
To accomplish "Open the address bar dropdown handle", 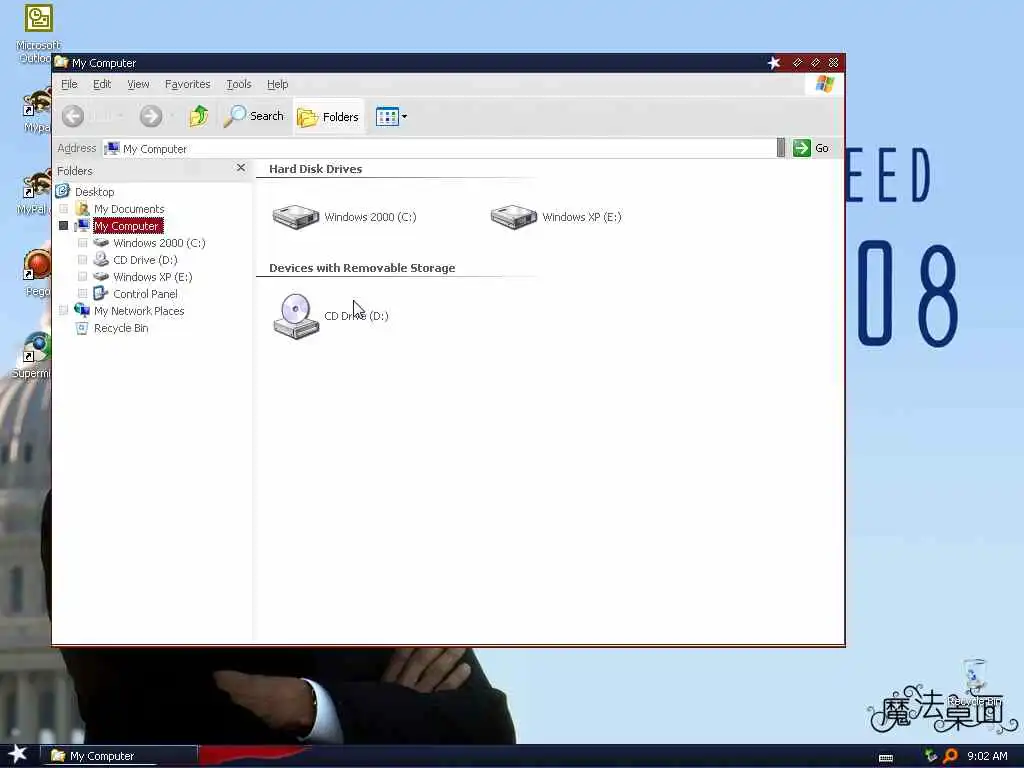I will click(x=780, y=148).
